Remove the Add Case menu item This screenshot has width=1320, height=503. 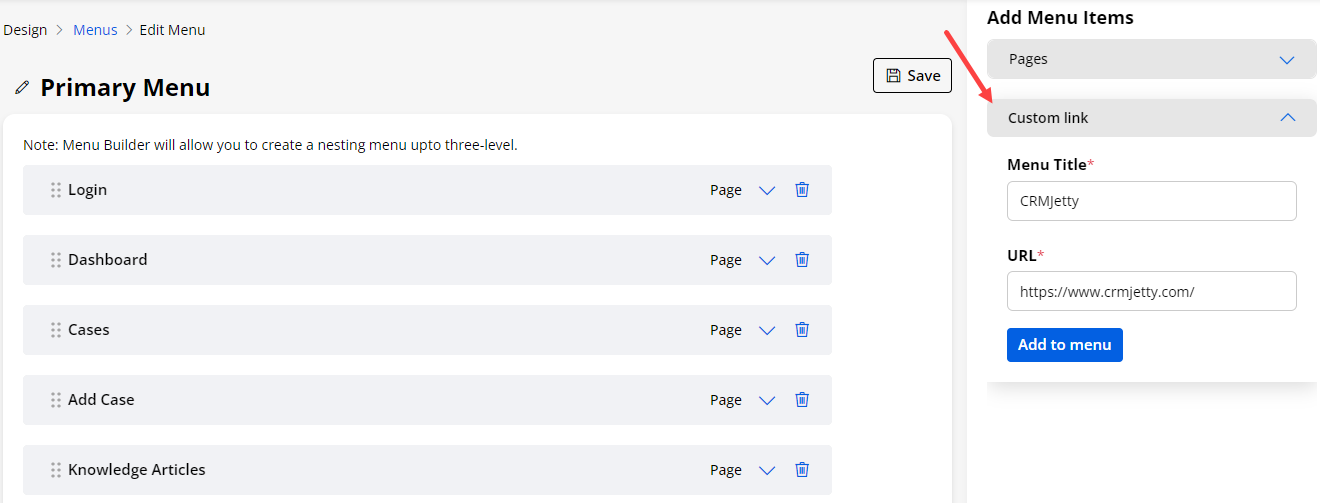802,400
